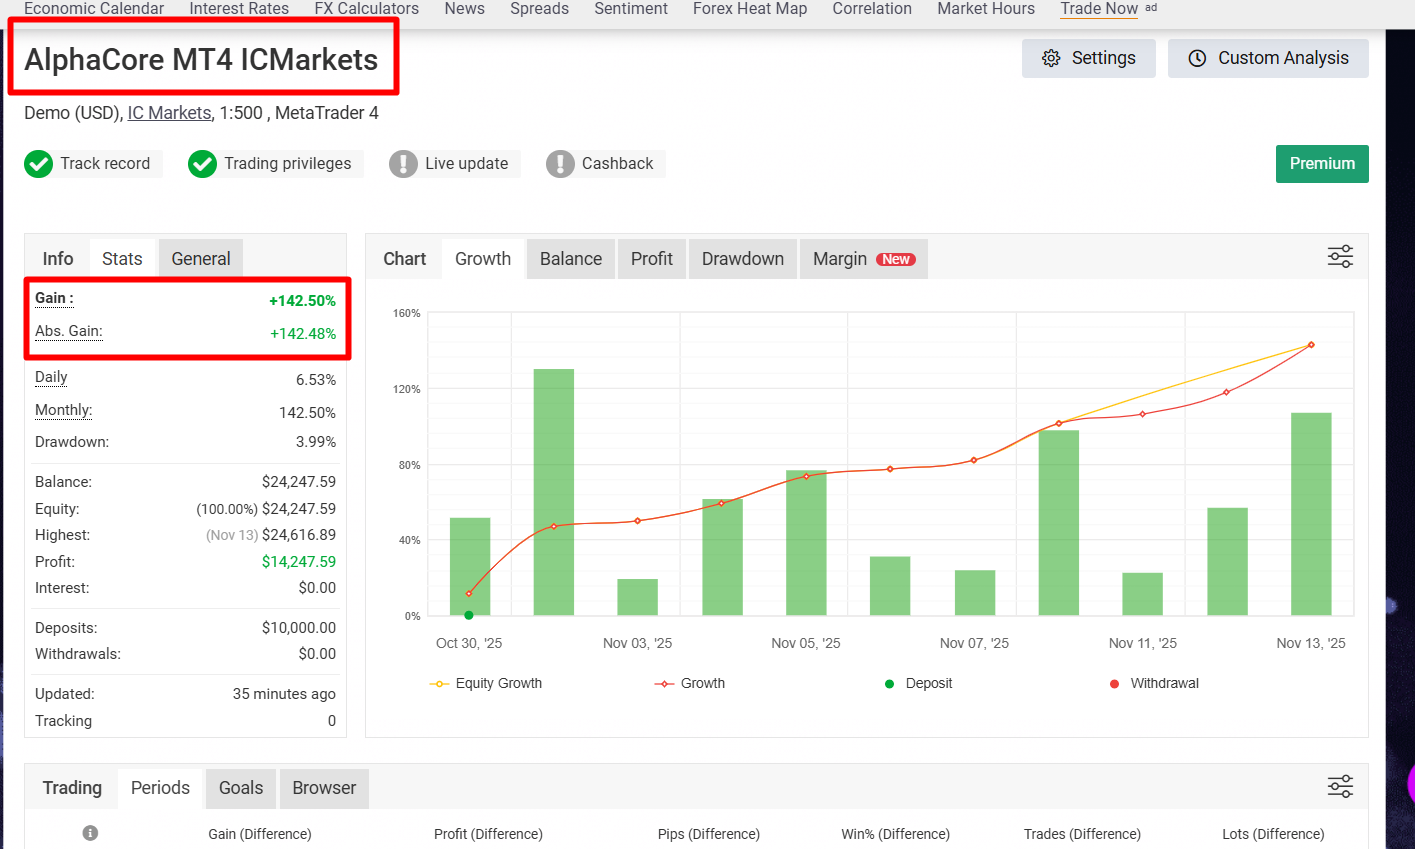This screenshot has height=849, width=1415.
Task: Click the Trades (Difference) column header
Action: click(x=1082, y=834)
